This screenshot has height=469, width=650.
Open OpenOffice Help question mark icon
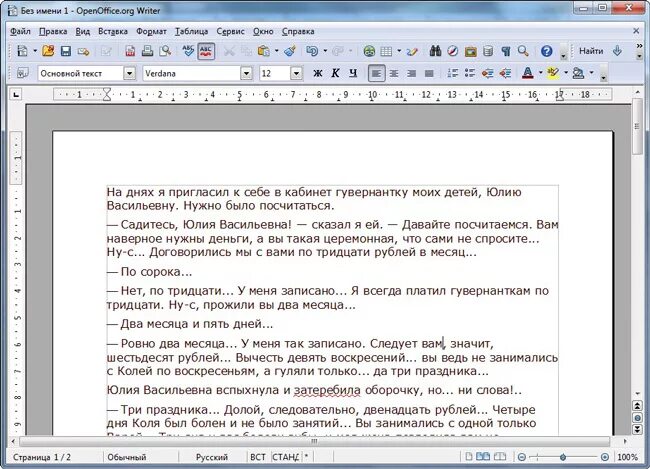(546, 51)
